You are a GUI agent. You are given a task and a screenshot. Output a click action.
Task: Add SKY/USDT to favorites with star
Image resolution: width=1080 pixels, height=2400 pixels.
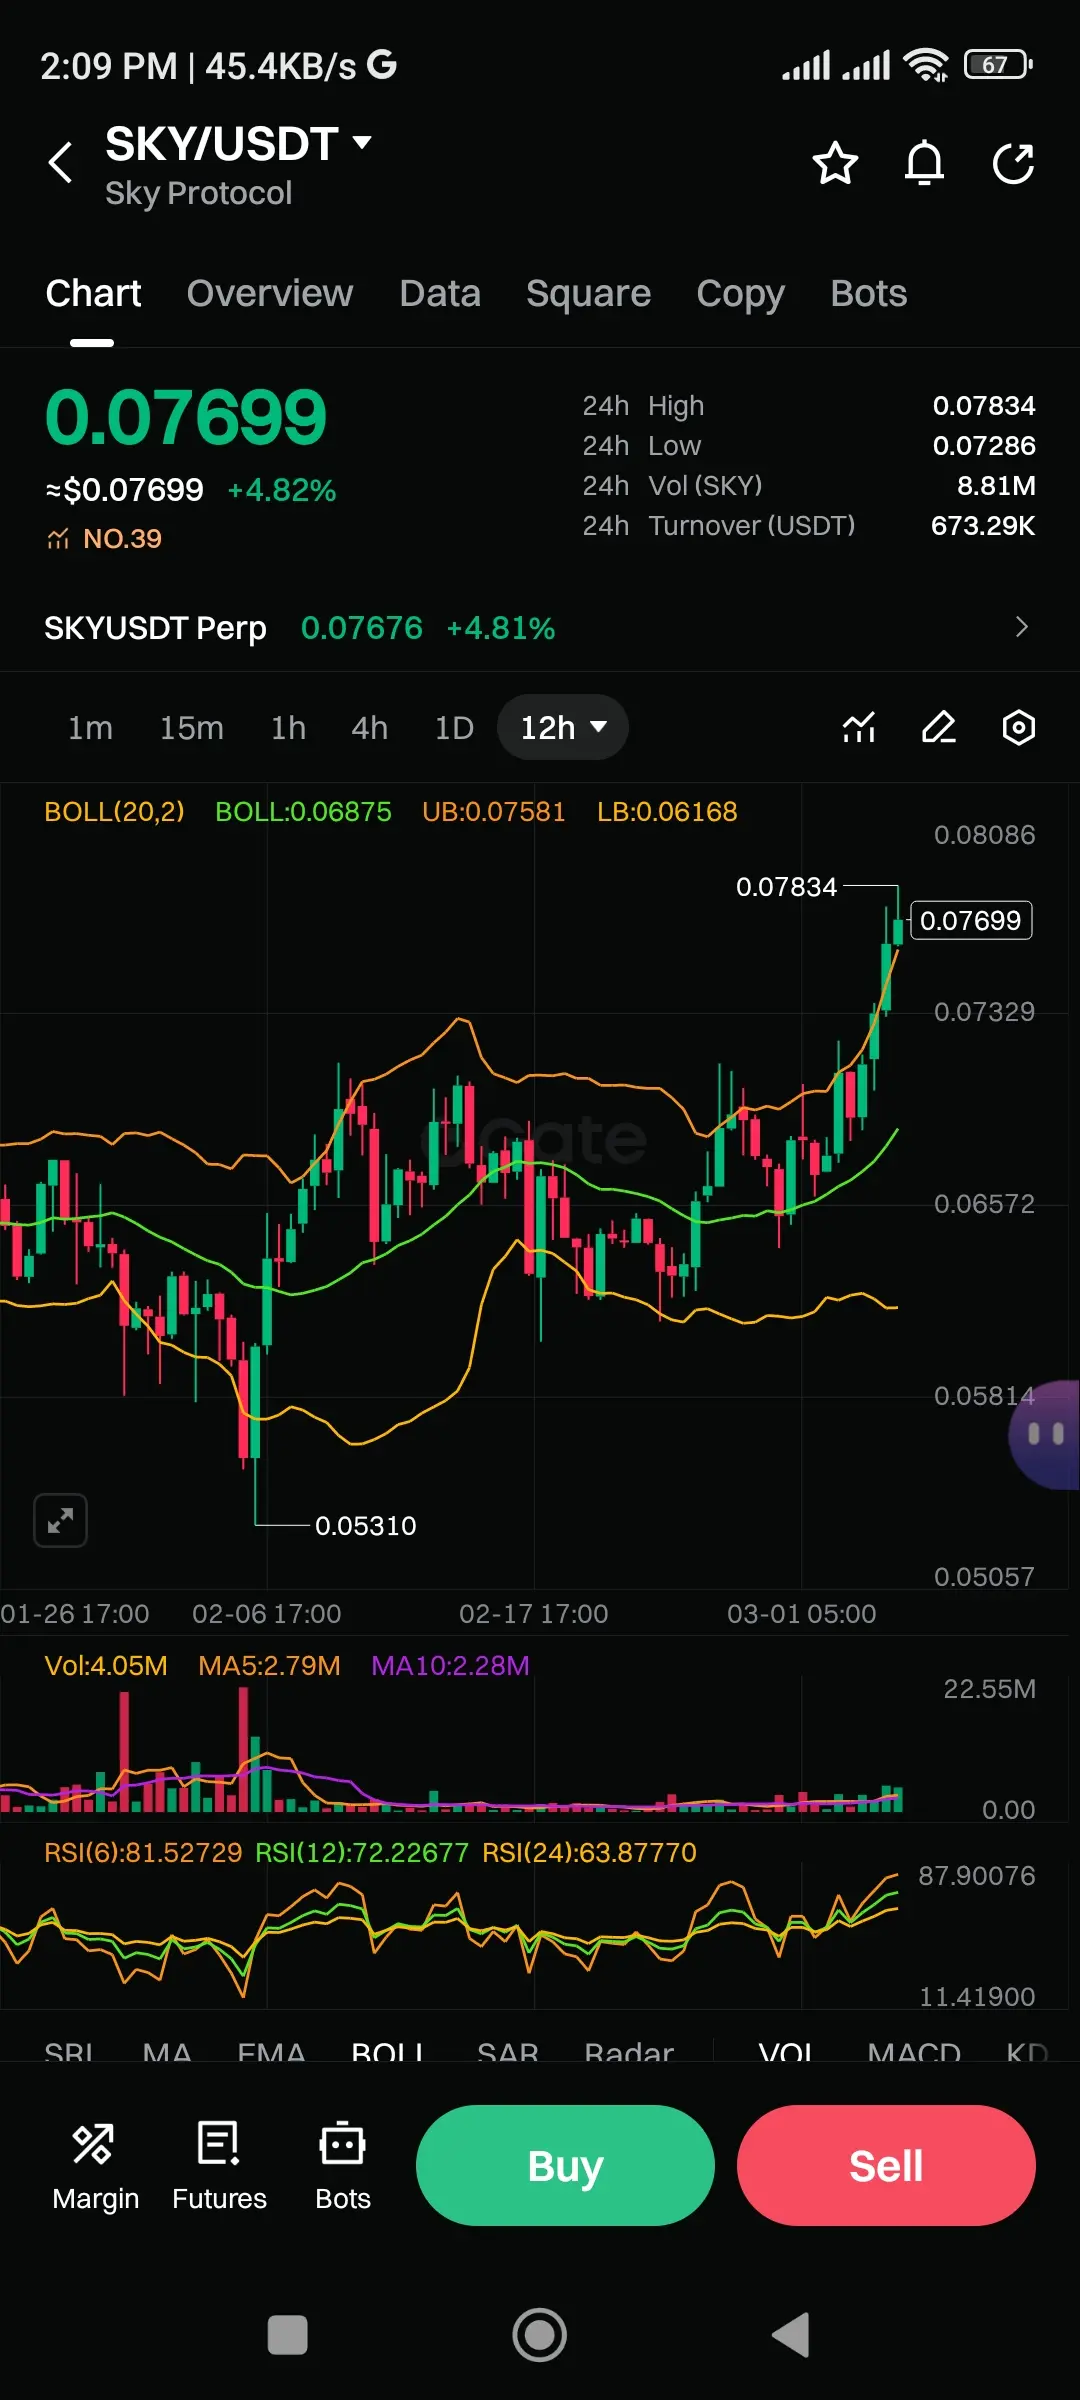click(835, 163)
